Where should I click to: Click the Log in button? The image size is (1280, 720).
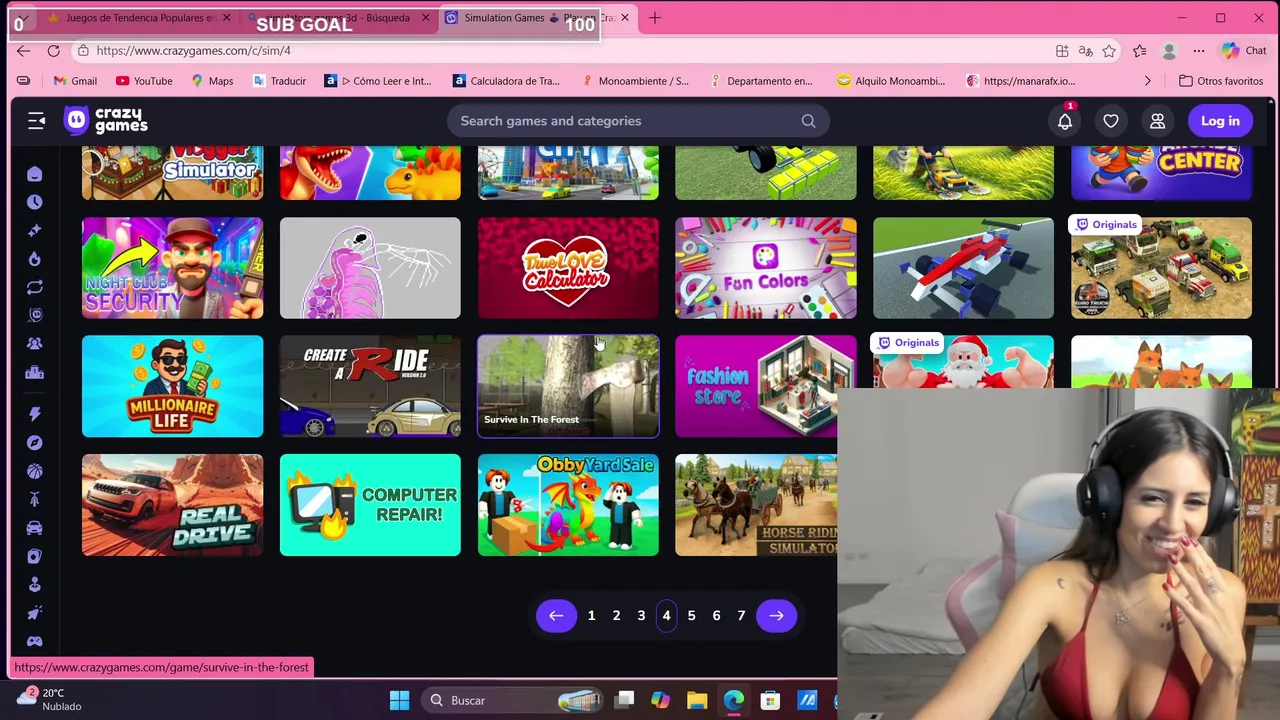pos(1220,121)
